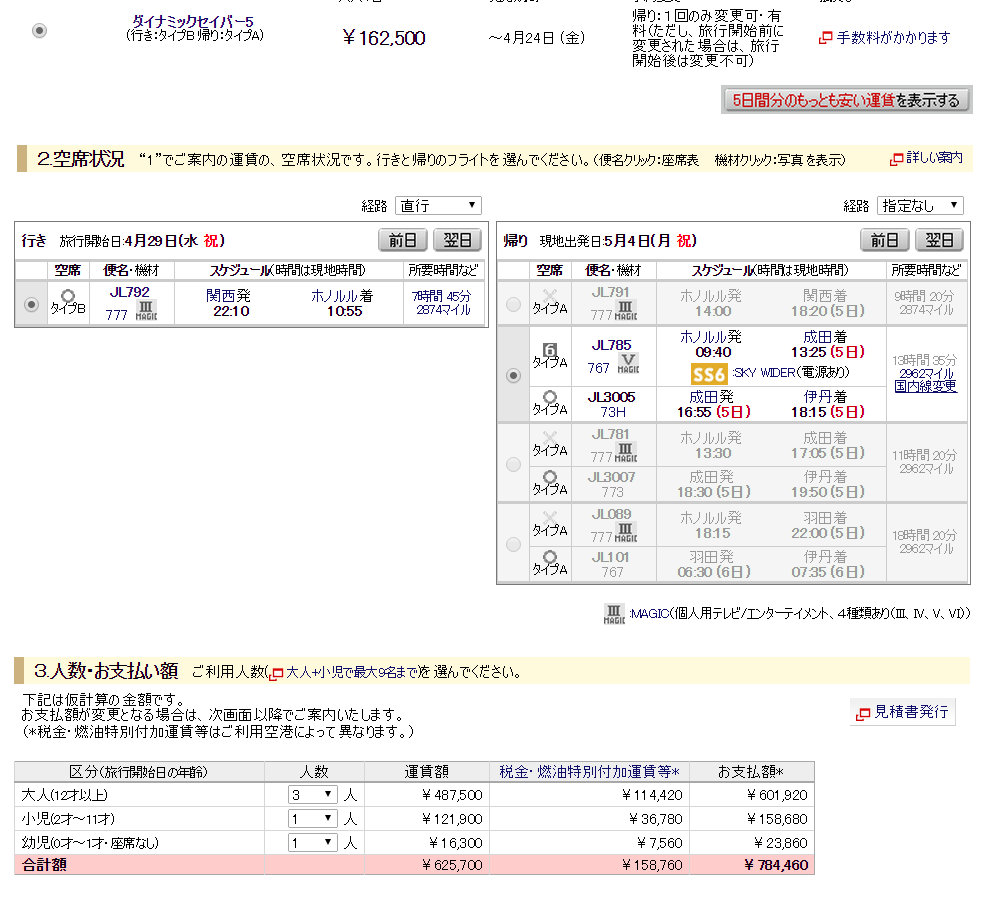Open JL792 flight number seat map link

click(129, 292)
